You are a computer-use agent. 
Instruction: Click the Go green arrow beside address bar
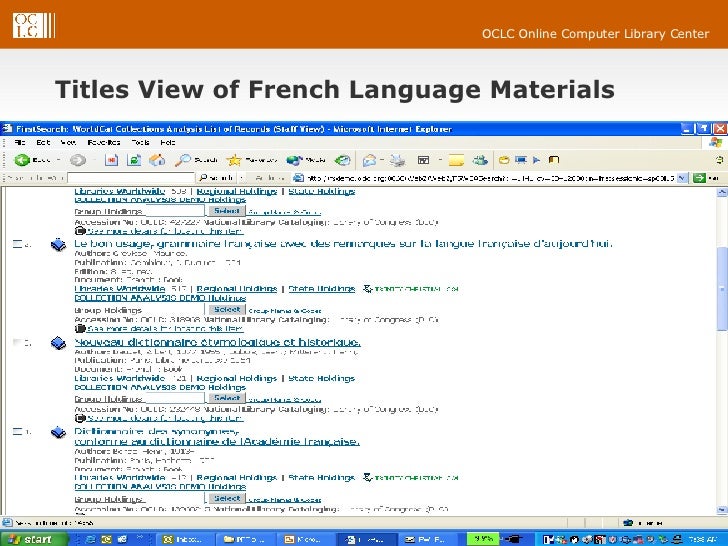[x=699, y=177]
